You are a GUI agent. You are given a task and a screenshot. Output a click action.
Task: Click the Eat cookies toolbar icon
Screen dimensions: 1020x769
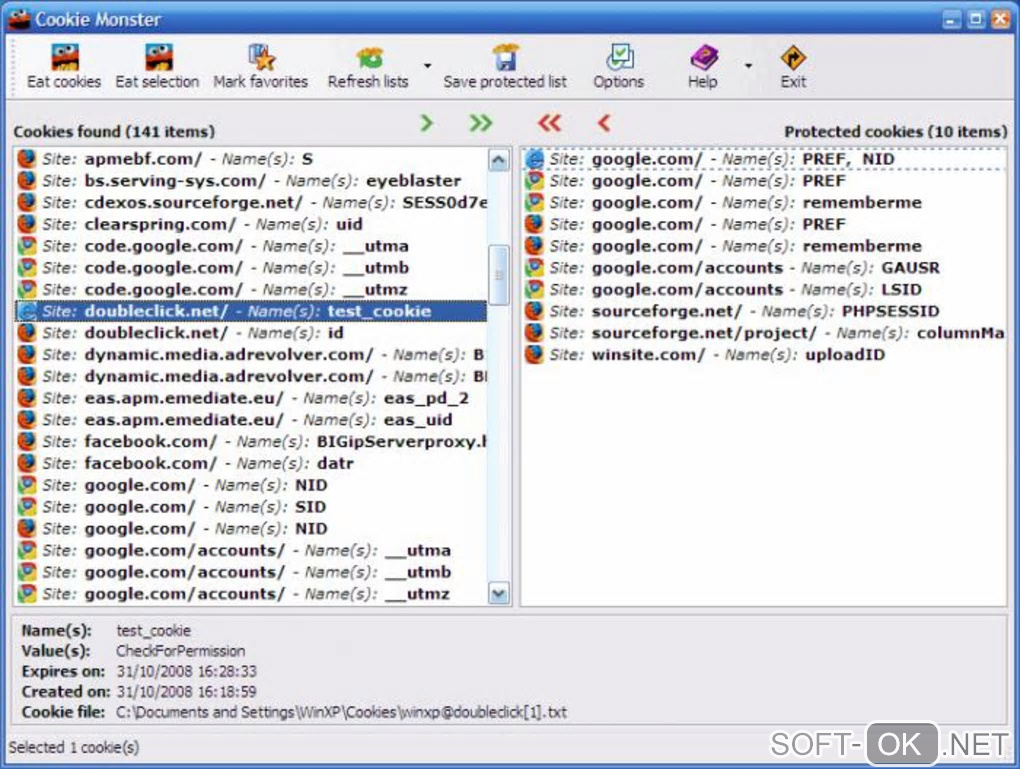(64, 58)
